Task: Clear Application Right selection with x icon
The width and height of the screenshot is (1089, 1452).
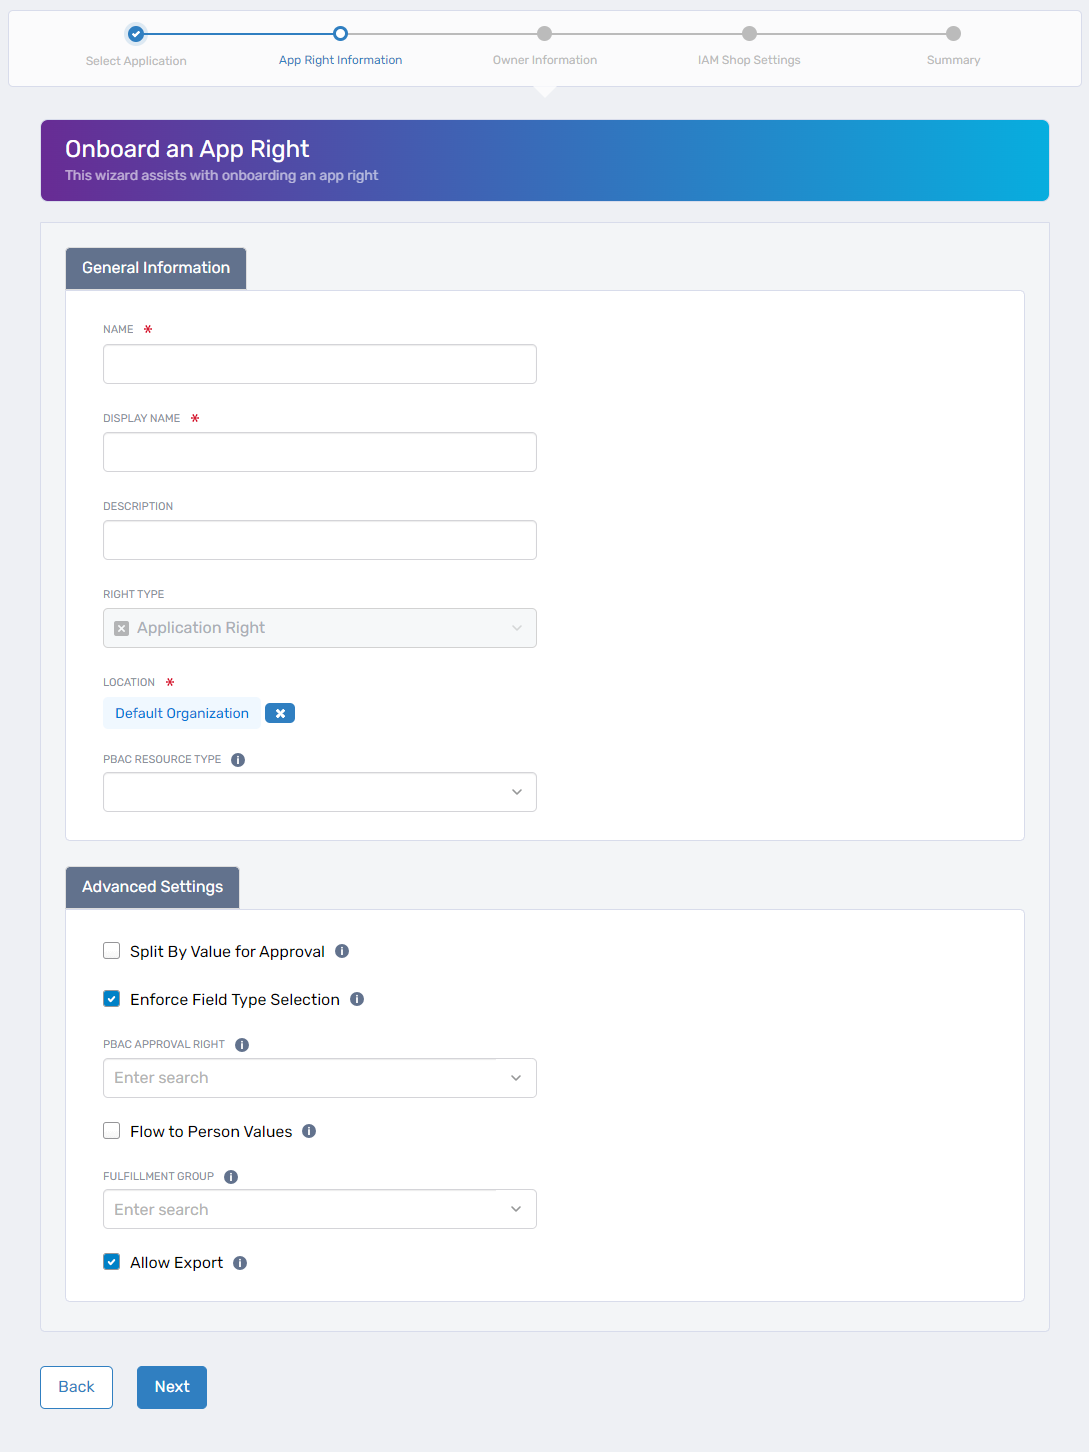Action: (122, 628)
